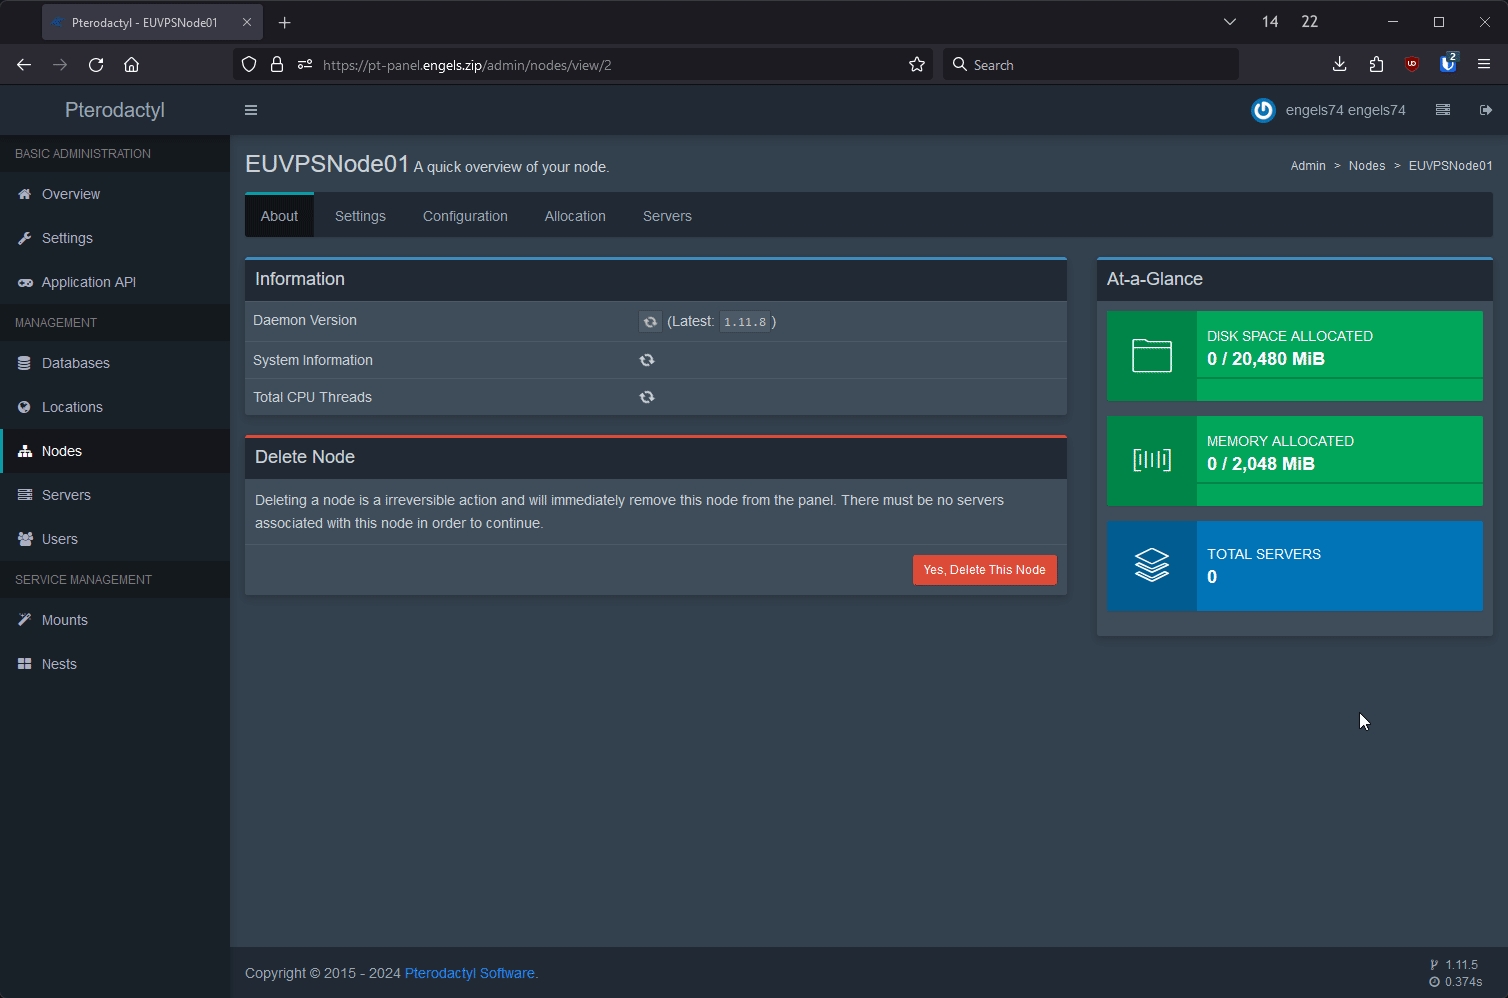Click the Users group icon
This screenshot has width=1508, height=998.
click(25, 539)
